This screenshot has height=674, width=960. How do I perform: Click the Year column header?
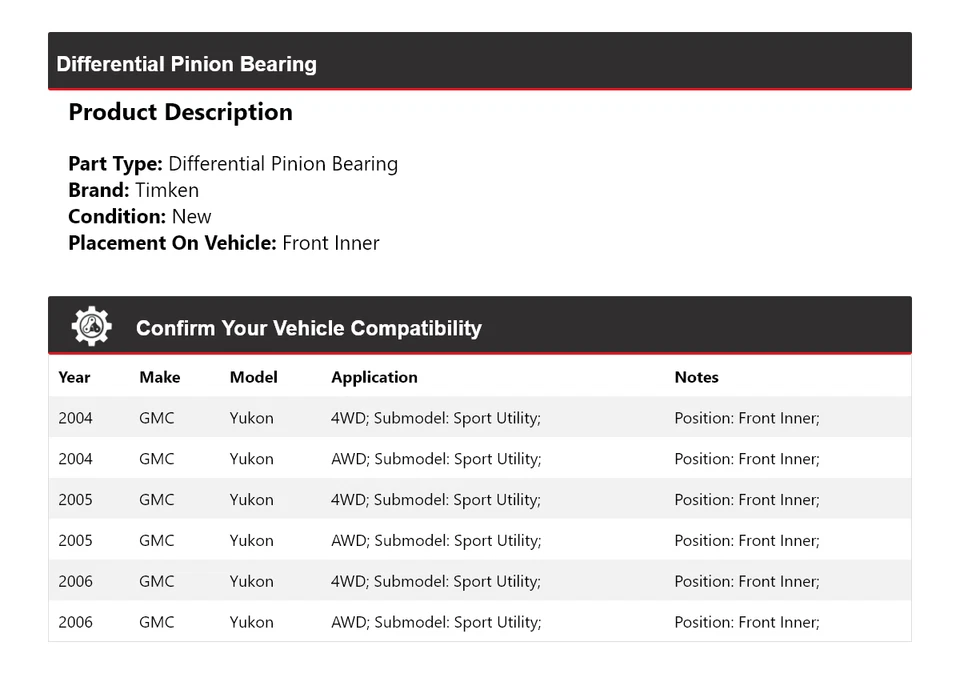click(x=74, y=377)
